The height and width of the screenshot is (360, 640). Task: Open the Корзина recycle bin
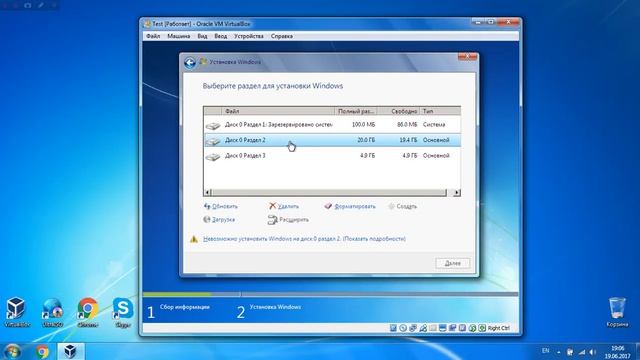(x=617, y=312)
